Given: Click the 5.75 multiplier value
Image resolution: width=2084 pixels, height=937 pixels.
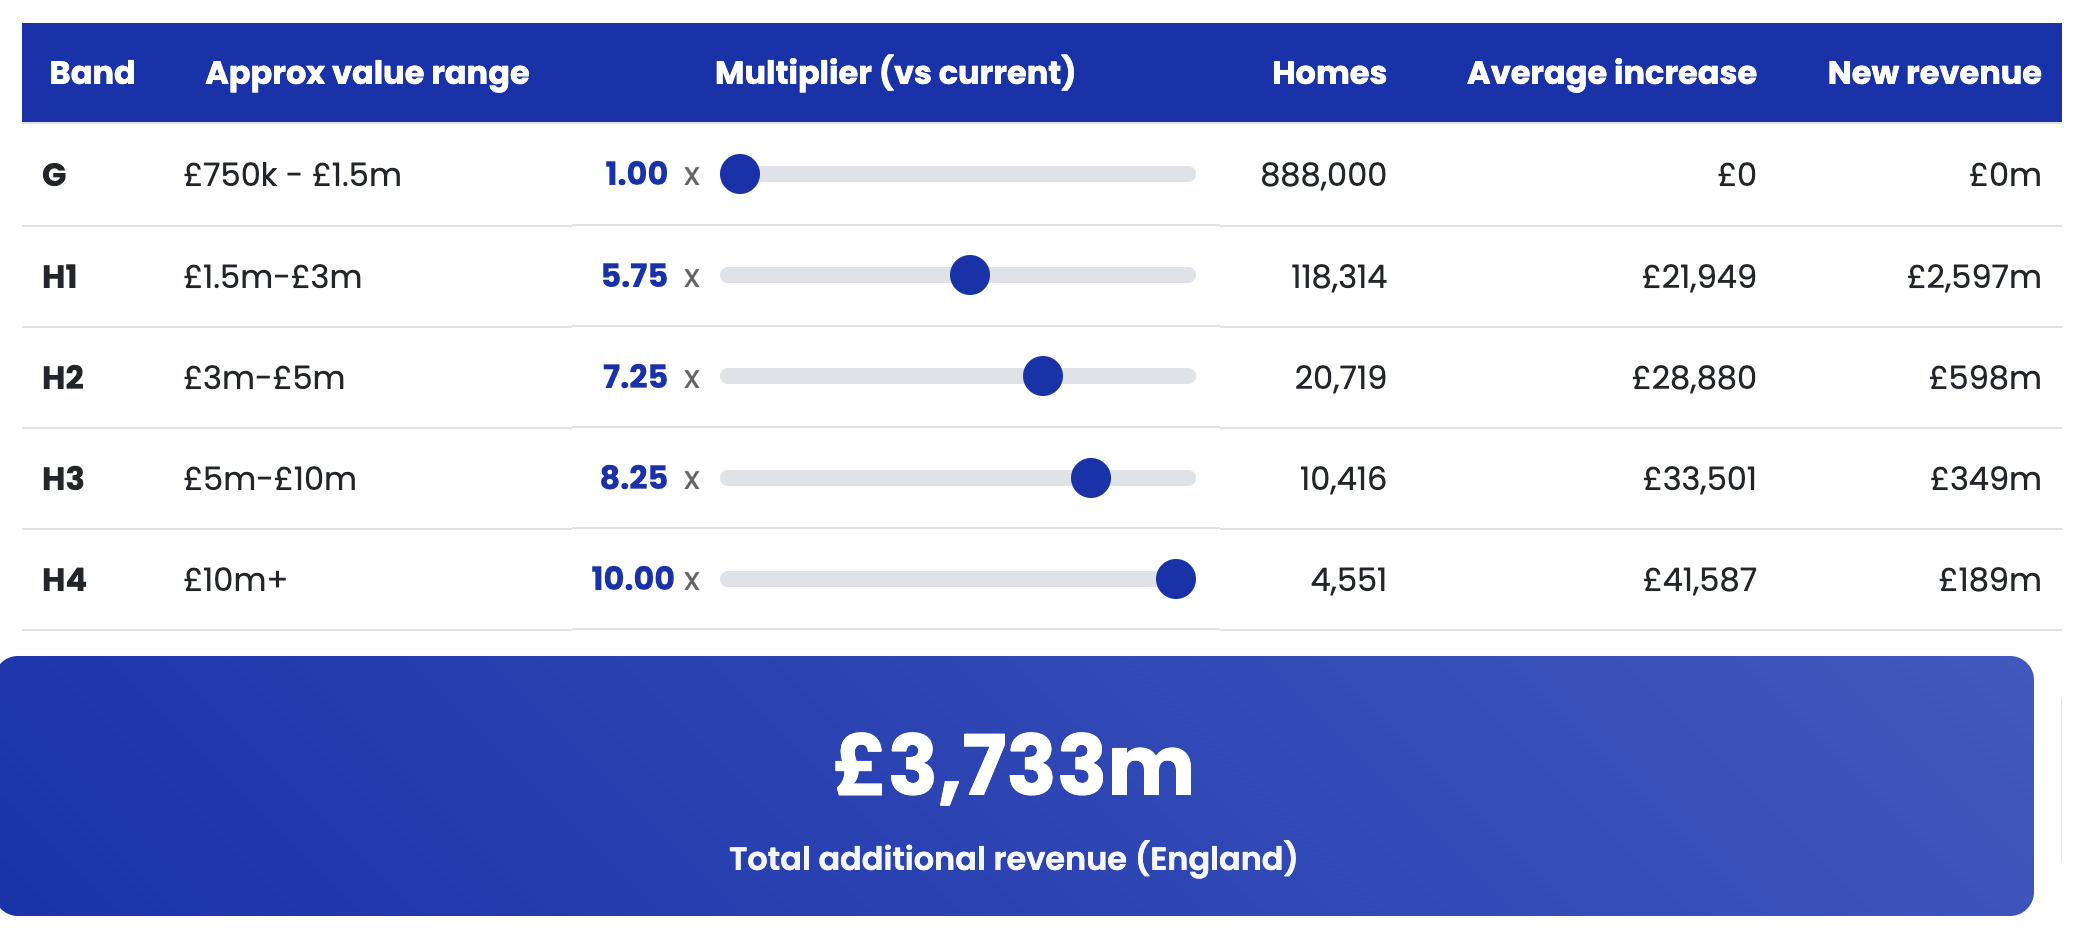Looking at the screenshot, I should point(634,275).
